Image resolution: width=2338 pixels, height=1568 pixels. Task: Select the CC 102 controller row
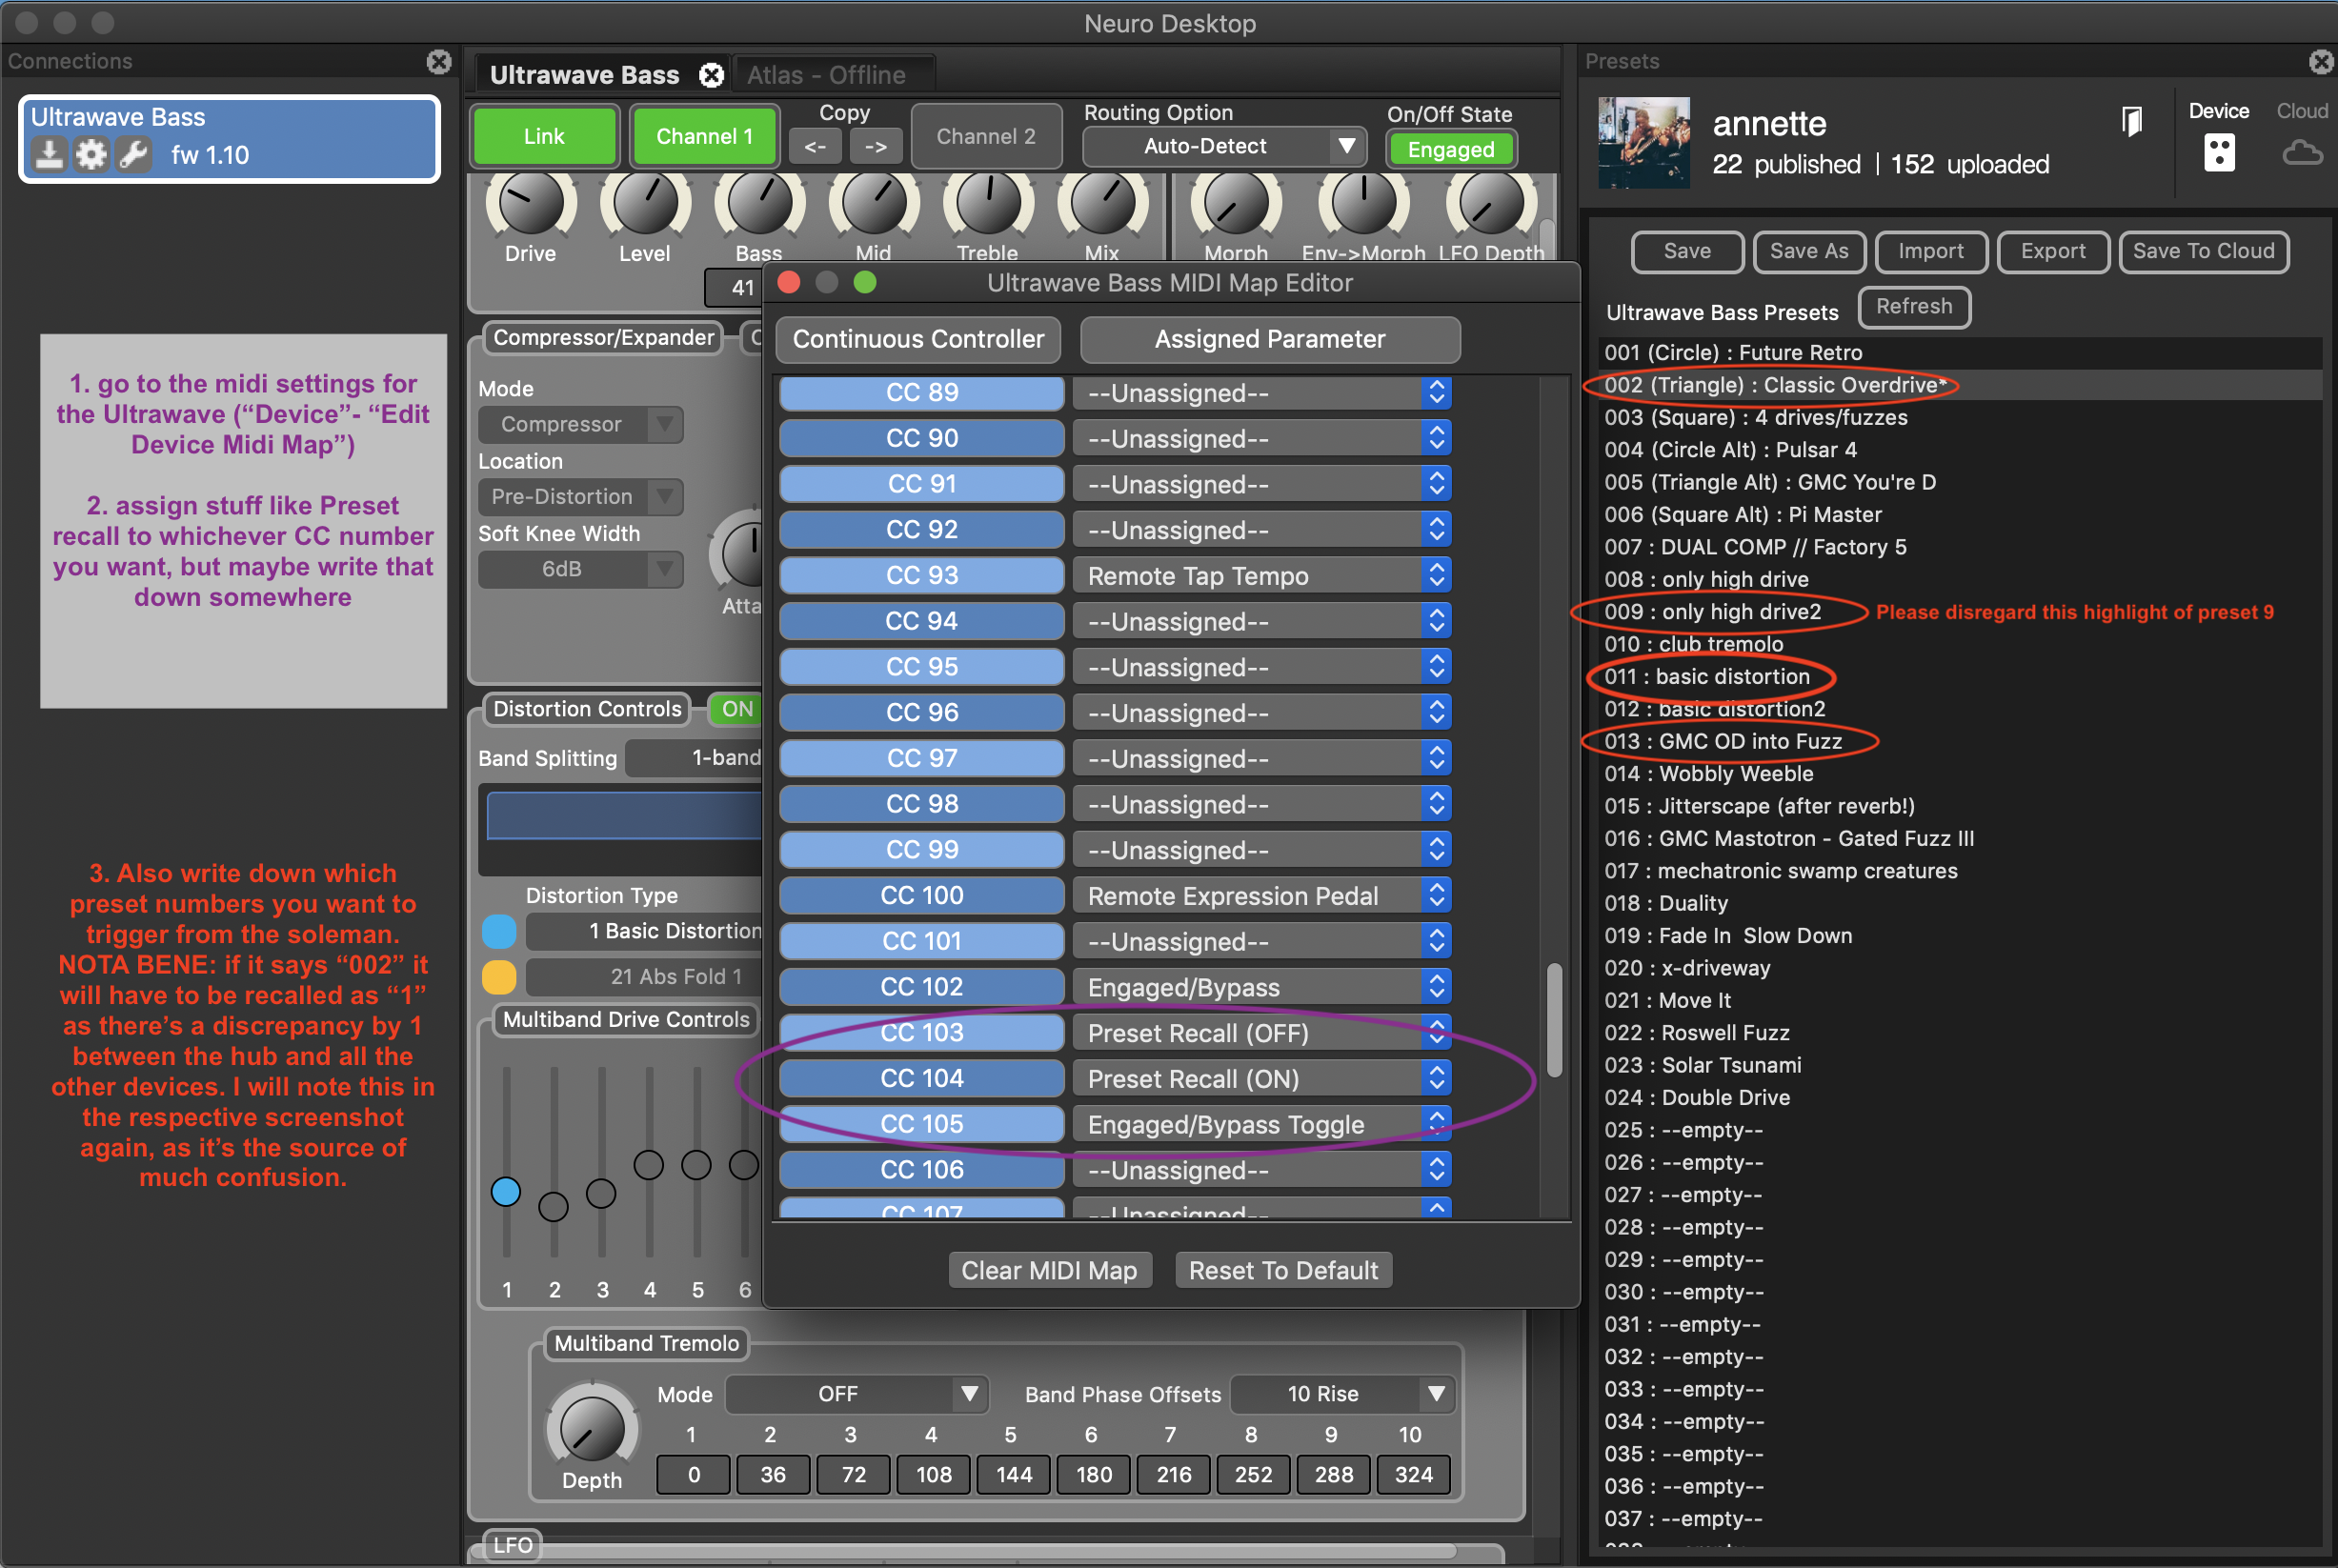(x=921, y=987)
